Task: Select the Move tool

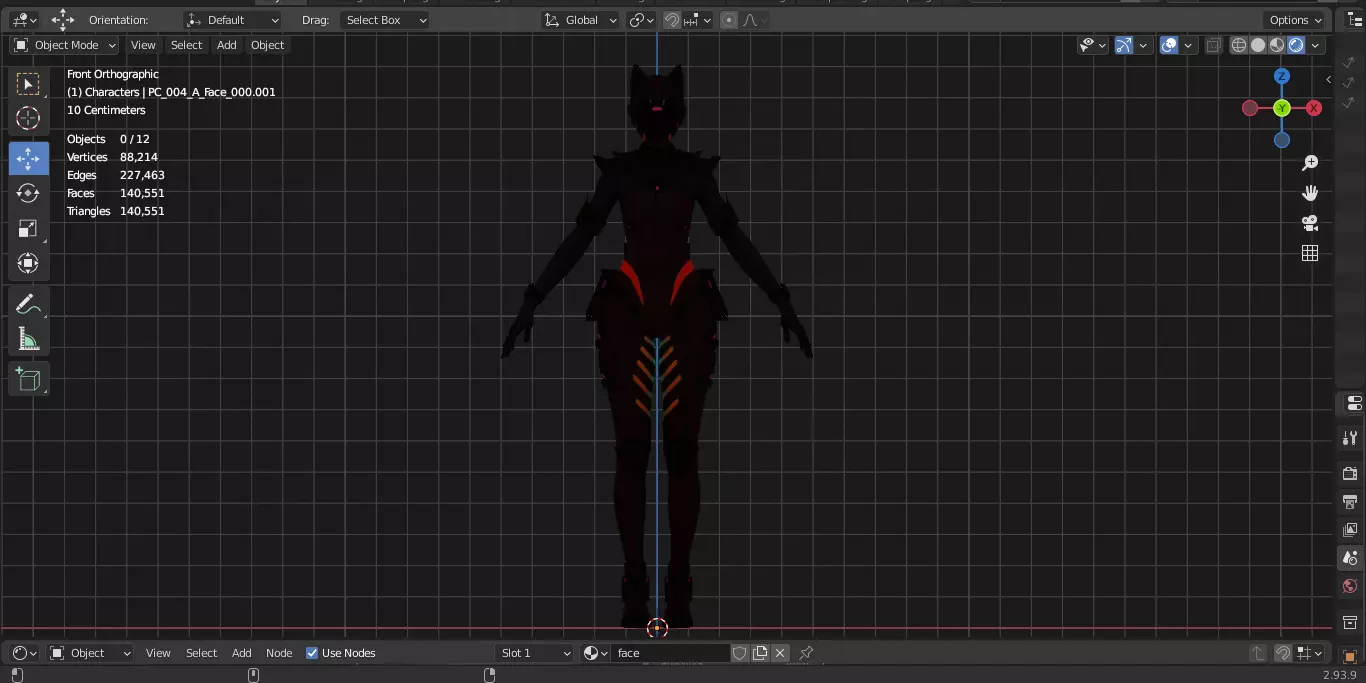Action: [28, 159]
